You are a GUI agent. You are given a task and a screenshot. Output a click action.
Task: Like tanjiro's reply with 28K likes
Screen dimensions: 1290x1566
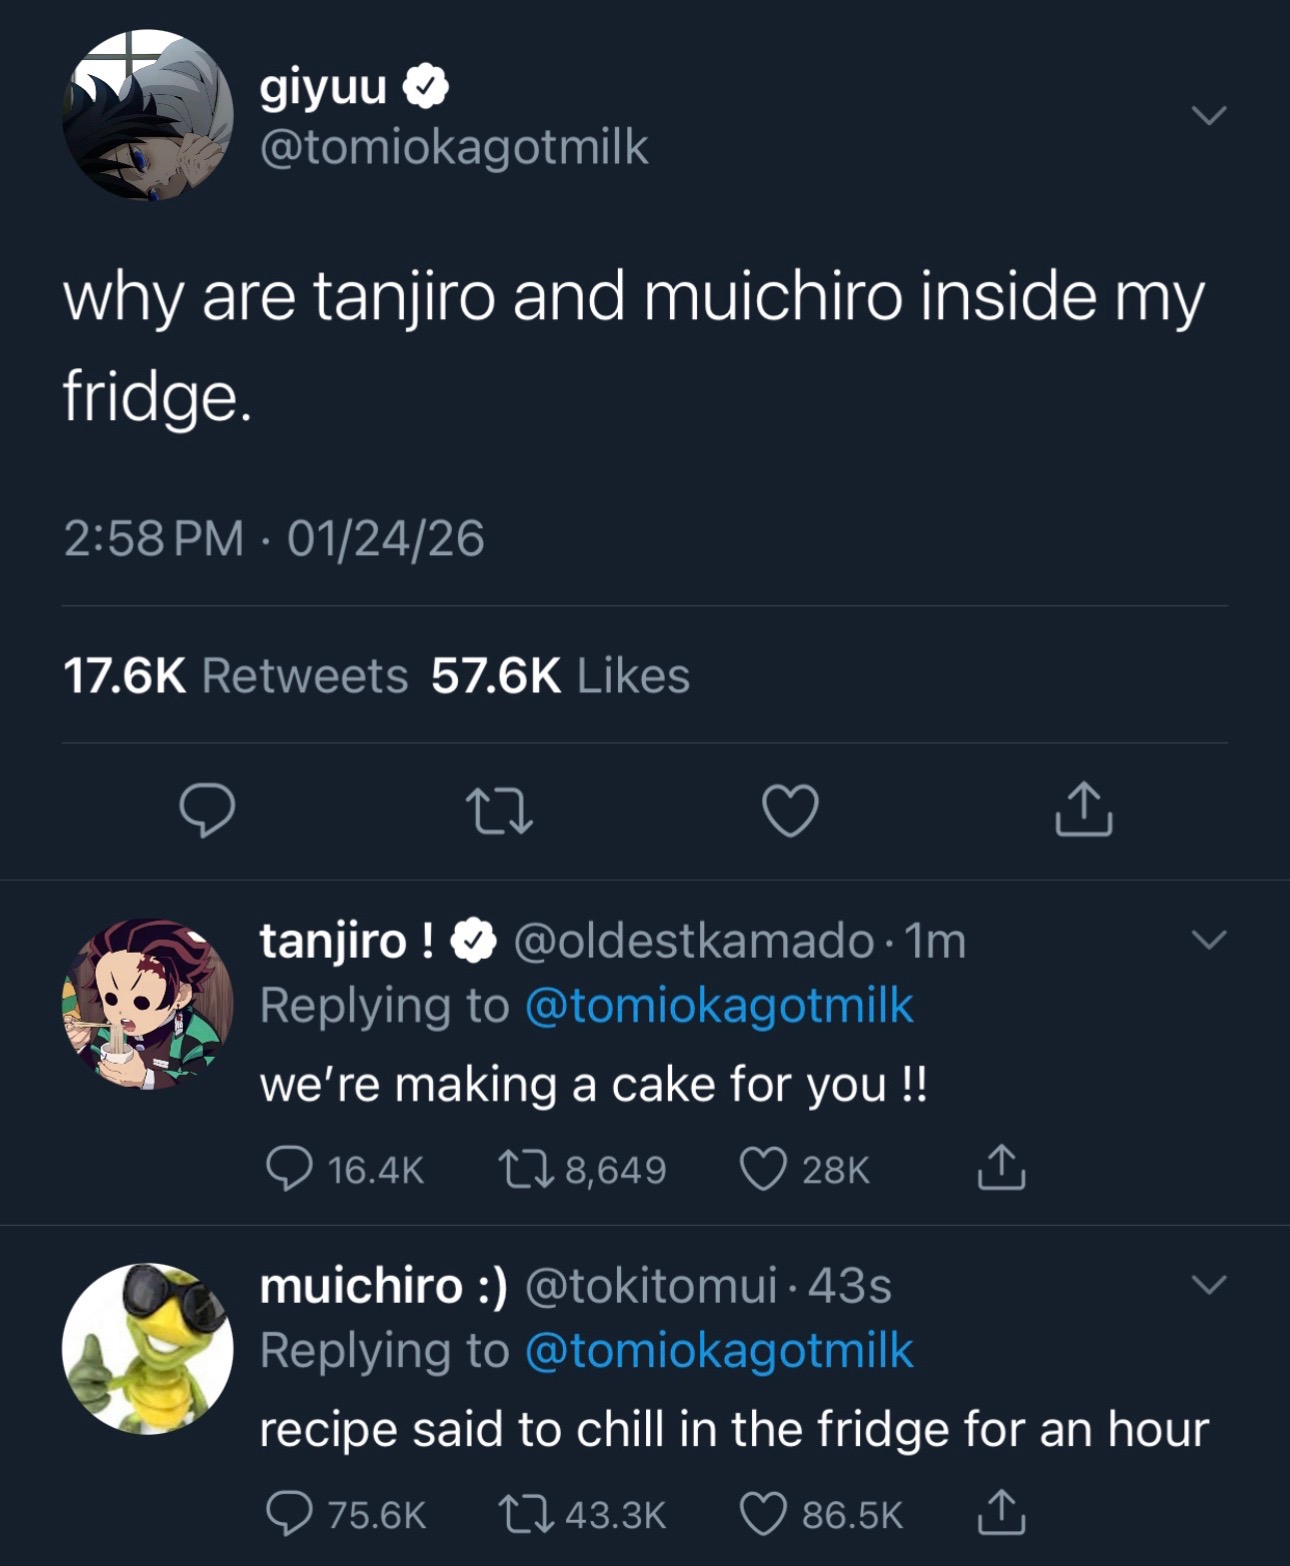pos(805,1169)
